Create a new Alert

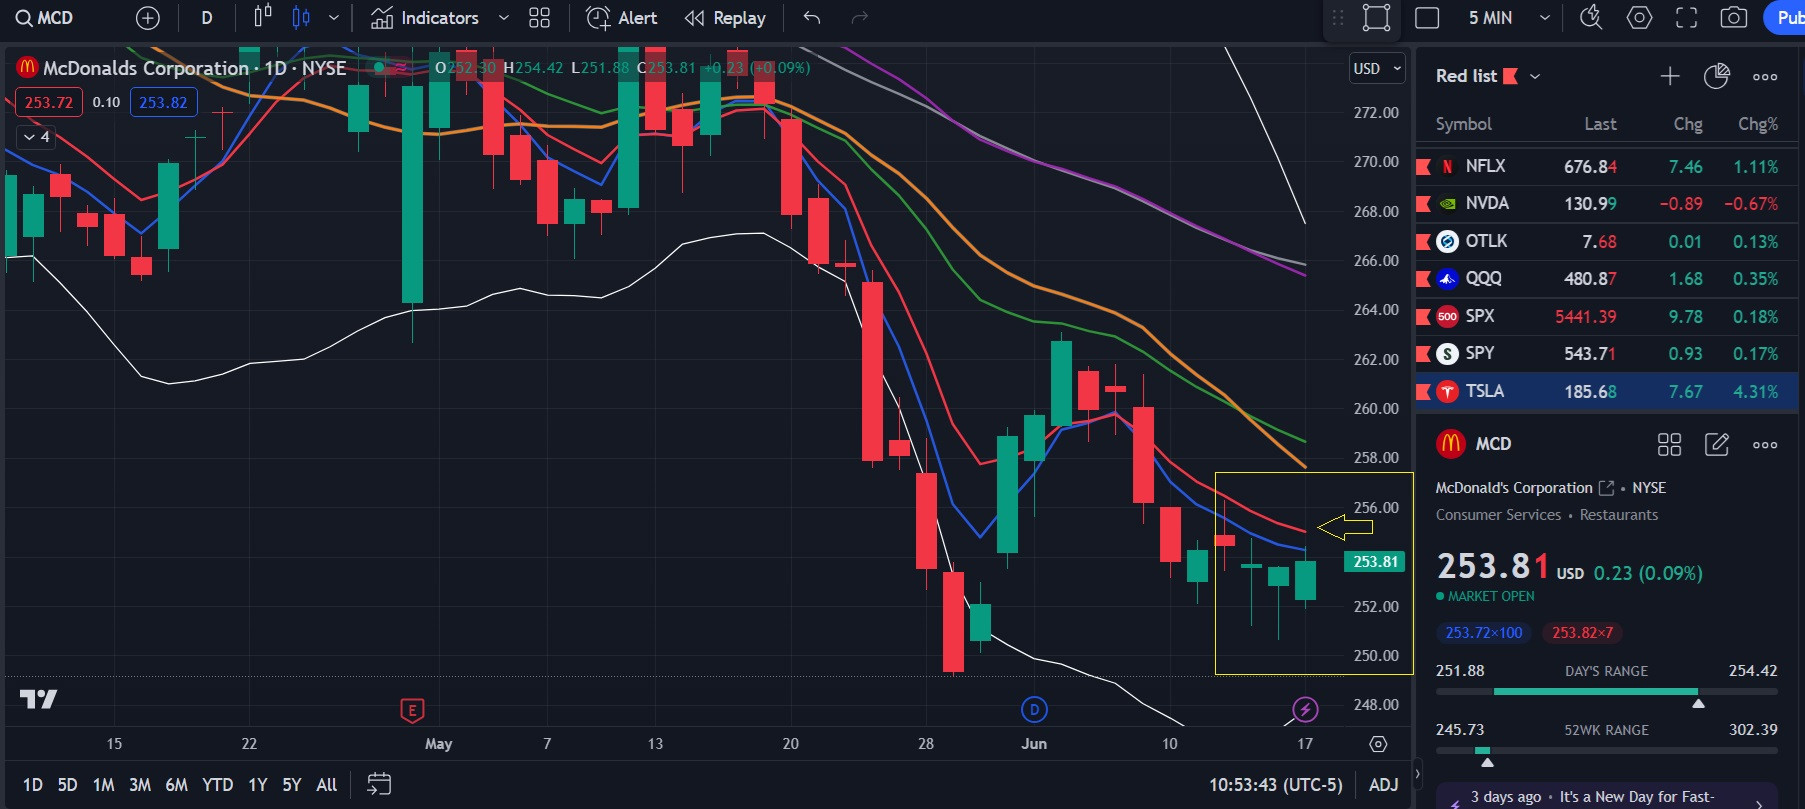tap(621, 18)
